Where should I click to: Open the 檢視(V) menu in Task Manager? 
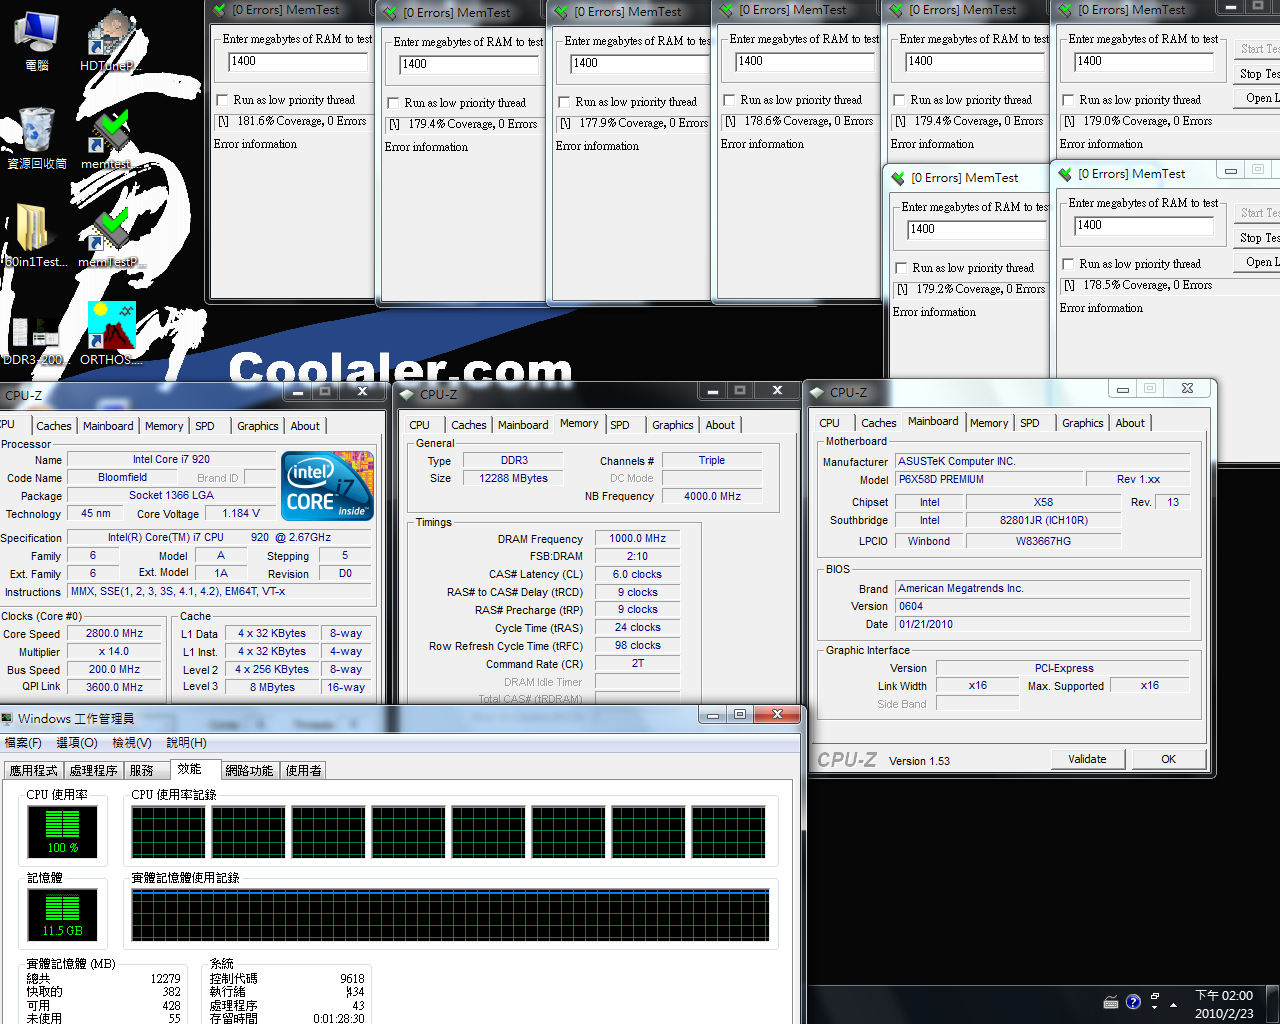(132, 743)
